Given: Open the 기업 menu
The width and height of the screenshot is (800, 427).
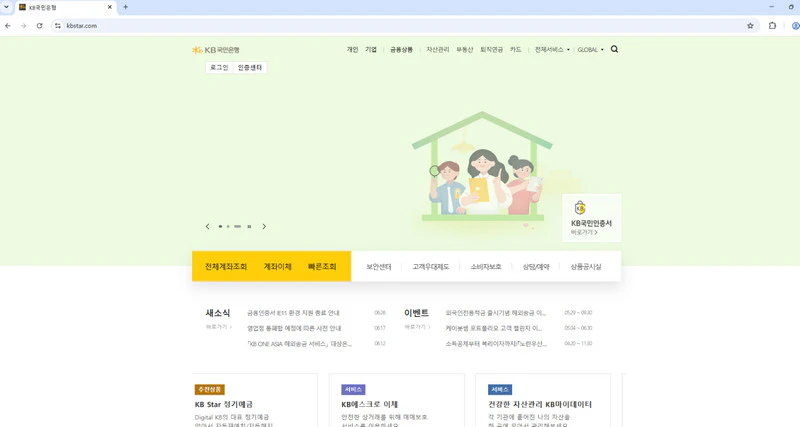Looking at the screenshot, I should 371,49.
